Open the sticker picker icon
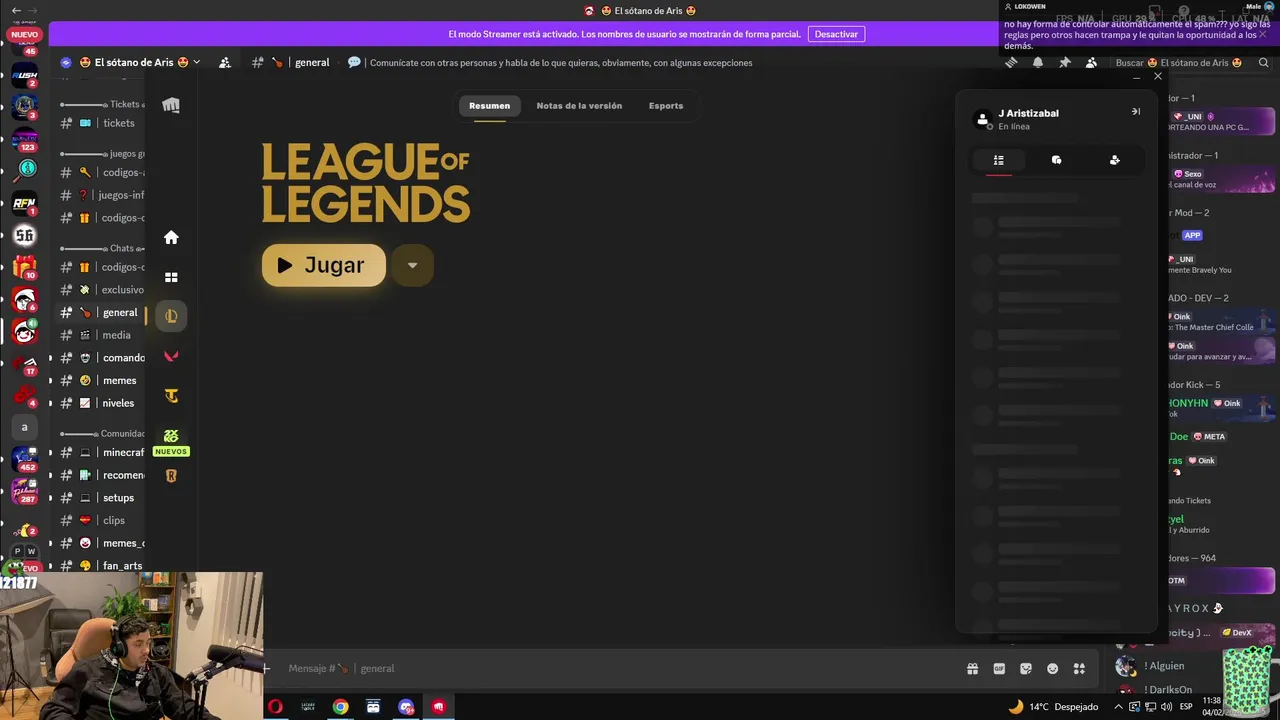The height and width of the screenshot is (720, 1280). [1026, 669]
